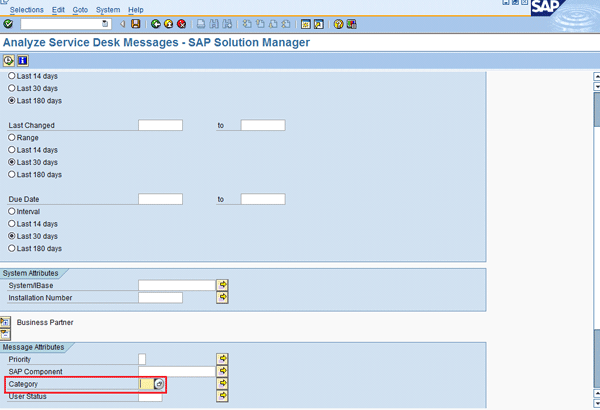This screenshot has height=410, width=600.
Task: Select checked Last 30 days under Due Date
Action: (12, 236)
